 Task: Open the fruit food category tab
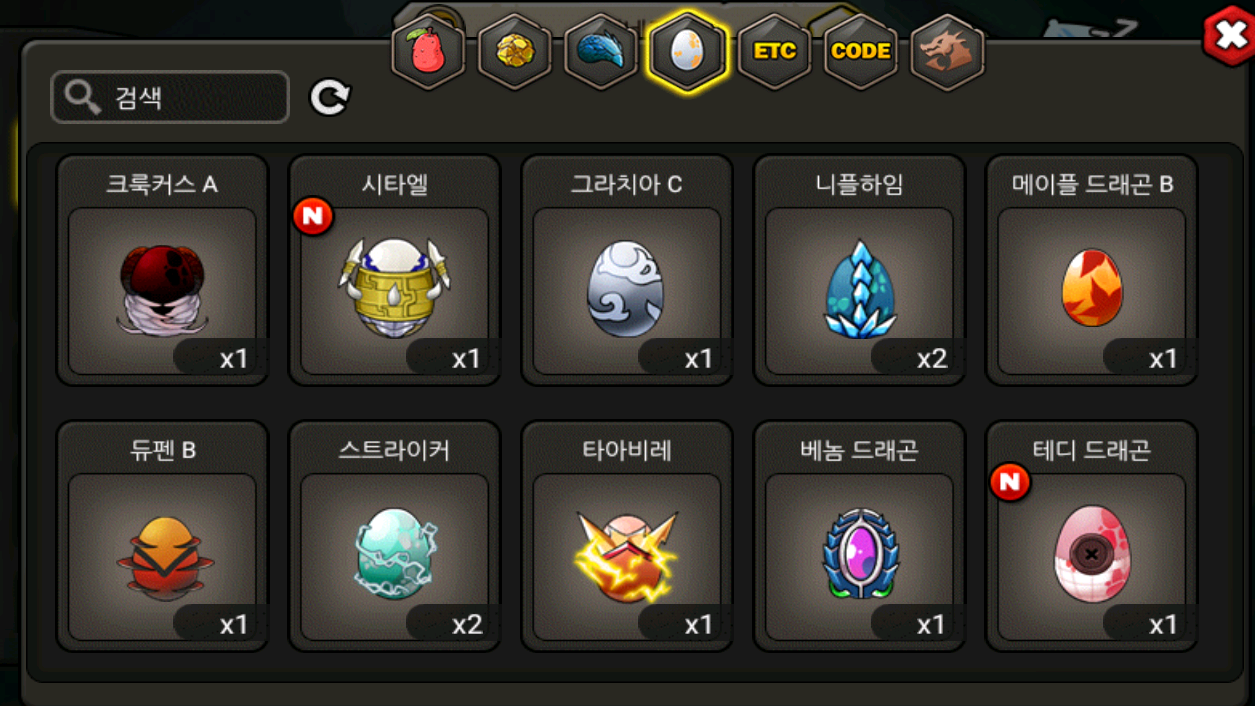point(428,51)
